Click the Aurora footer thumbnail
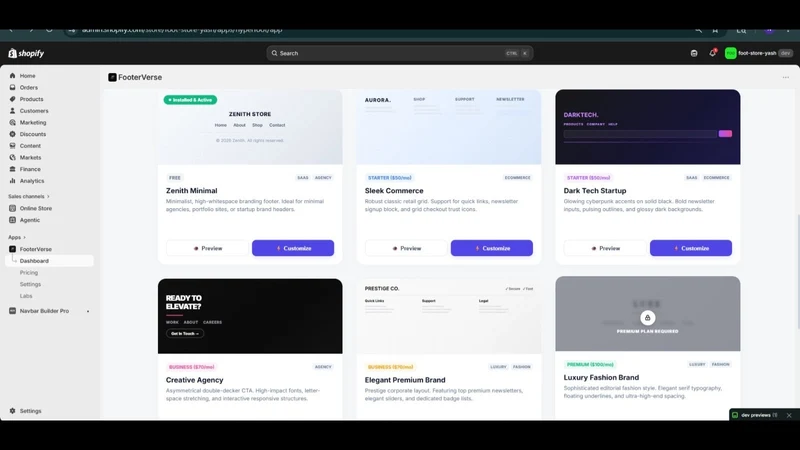This screenshot has height=450, width=800. (449, 127)
